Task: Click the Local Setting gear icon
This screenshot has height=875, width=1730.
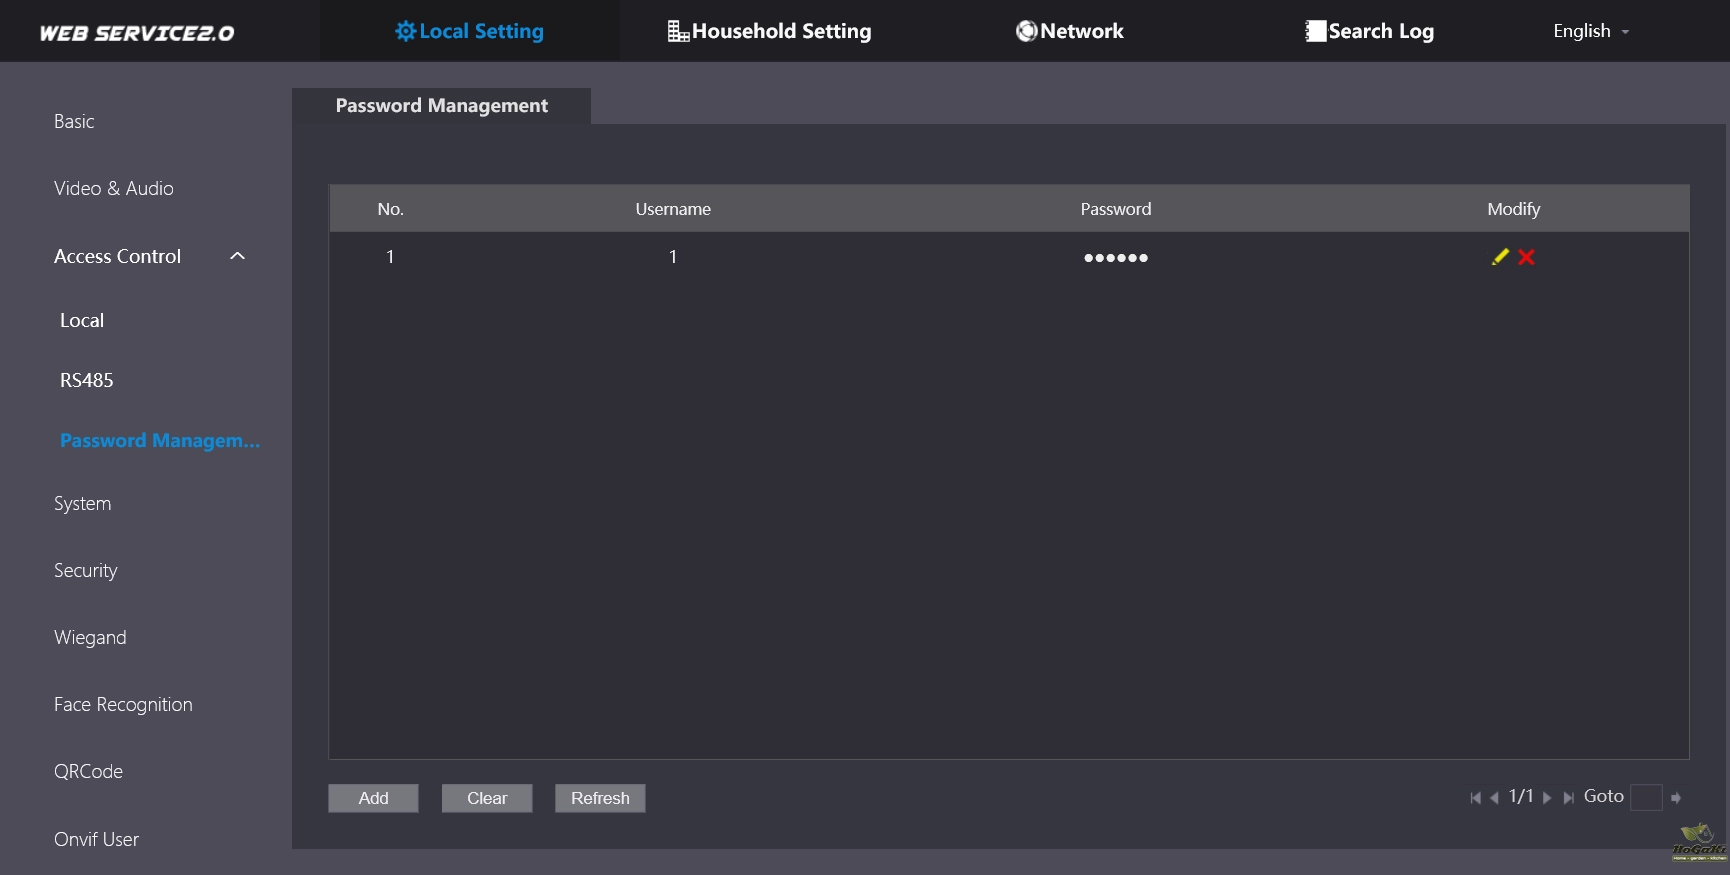Action: click(405, 31)
